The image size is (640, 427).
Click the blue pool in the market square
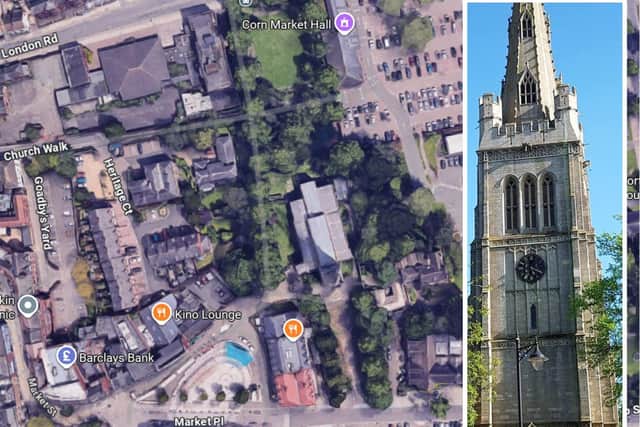point(239,354)
